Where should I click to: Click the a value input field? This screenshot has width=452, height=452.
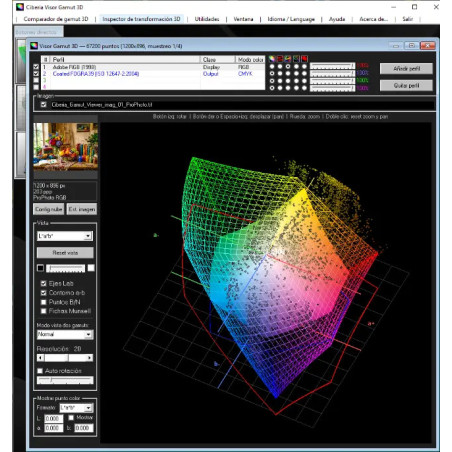[x=54, y=428]
